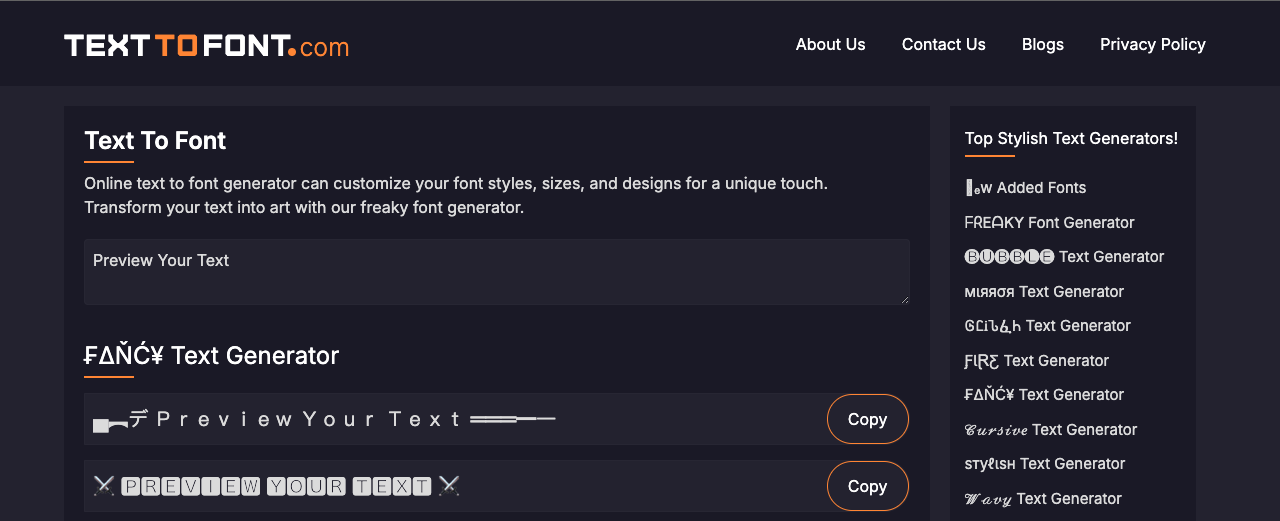Click into the Preview Your Text field
This screenshot has width=1280, height=521.
pos(496,271)
